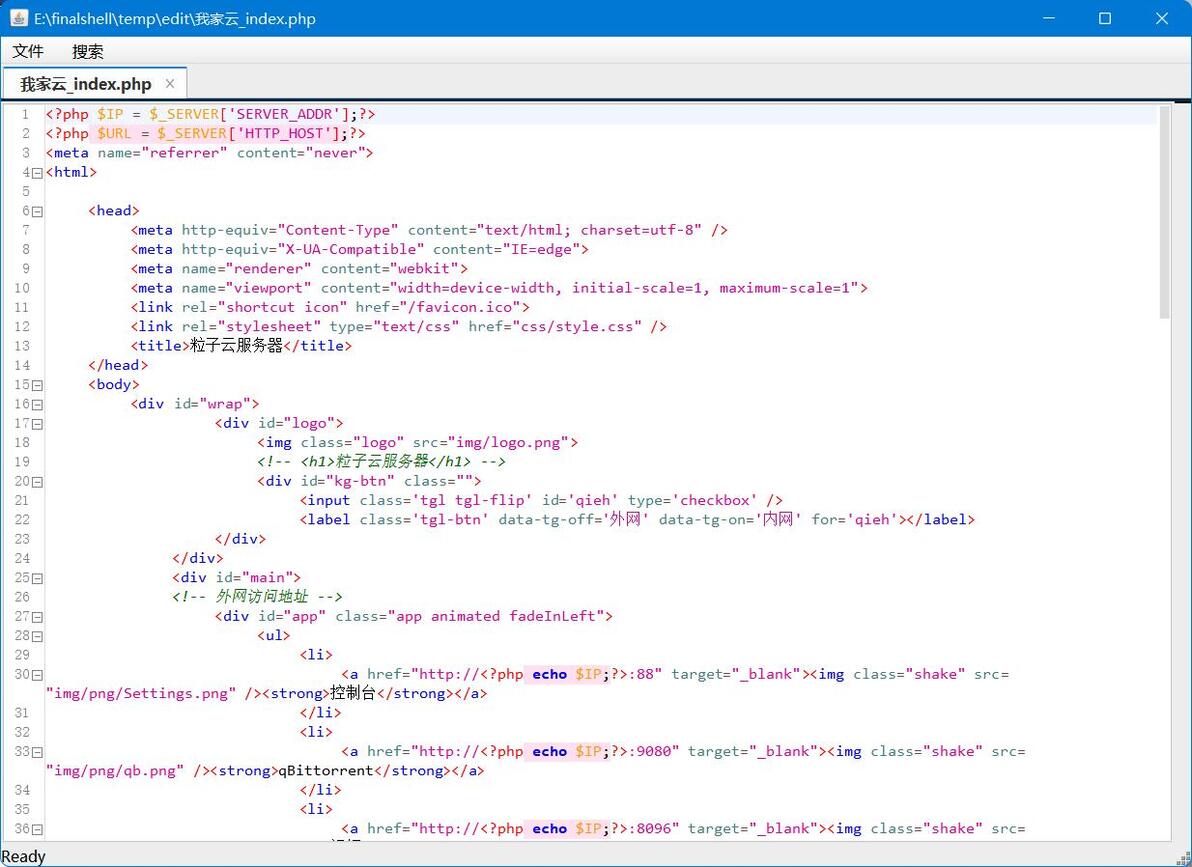Click "viewport" value on line 10
This screenshot has width=1192, height=867.
(268, 288)
